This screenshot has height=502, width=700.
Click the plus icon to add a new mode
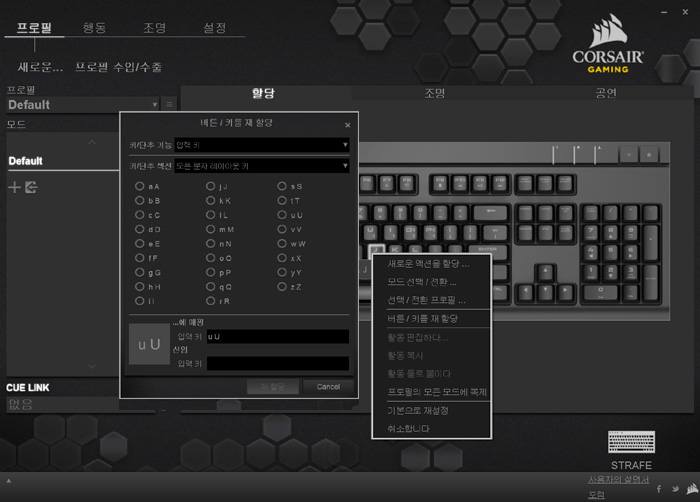point(14,187)
